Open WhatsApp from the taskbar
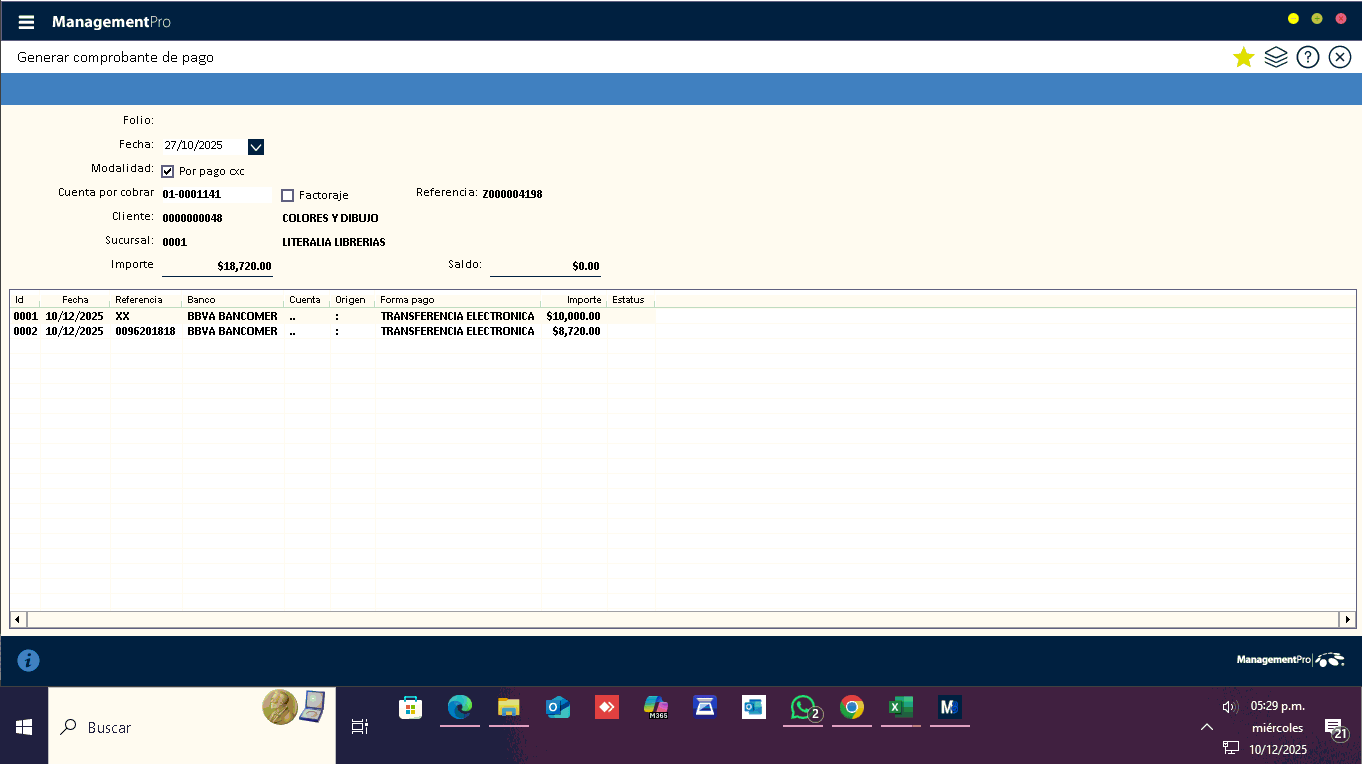The width and height of the screenshot is (1362, 764). point(803,708)
